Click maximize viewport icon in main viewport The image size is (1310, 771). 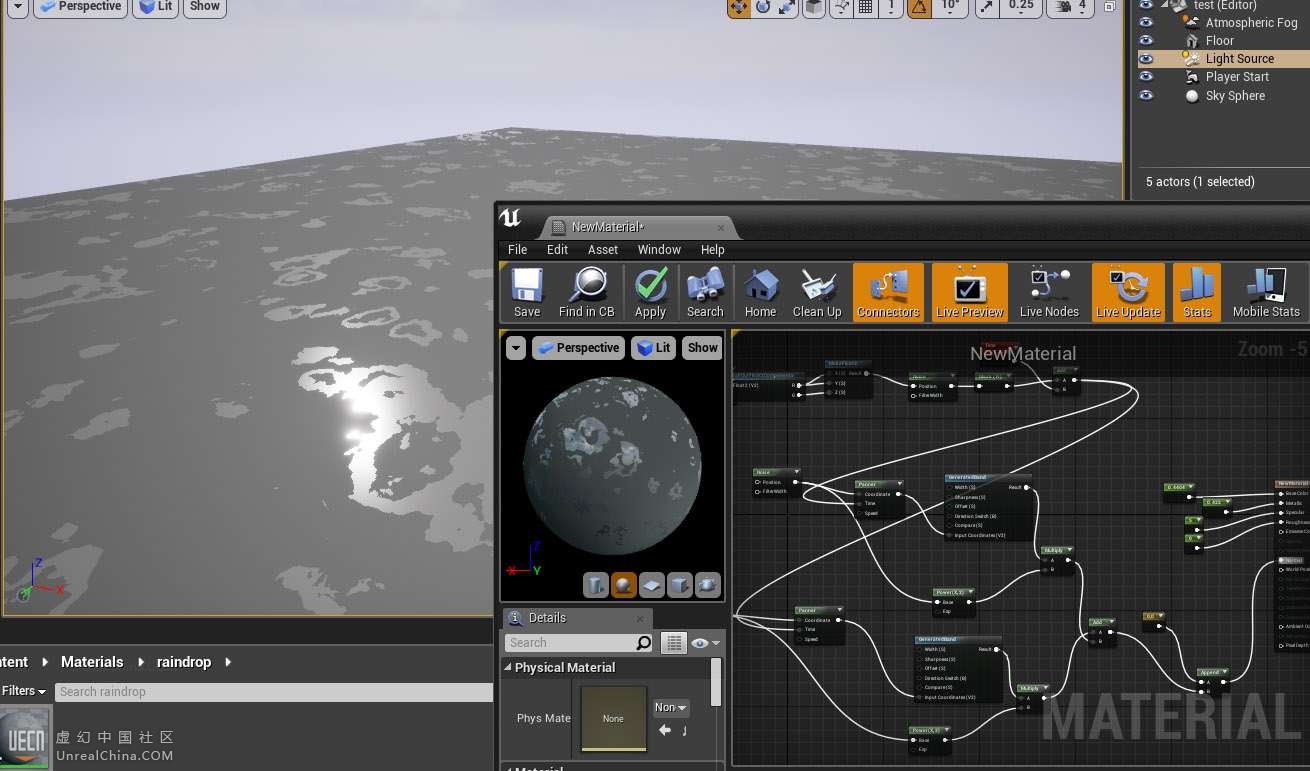[x=1110, y=7]
